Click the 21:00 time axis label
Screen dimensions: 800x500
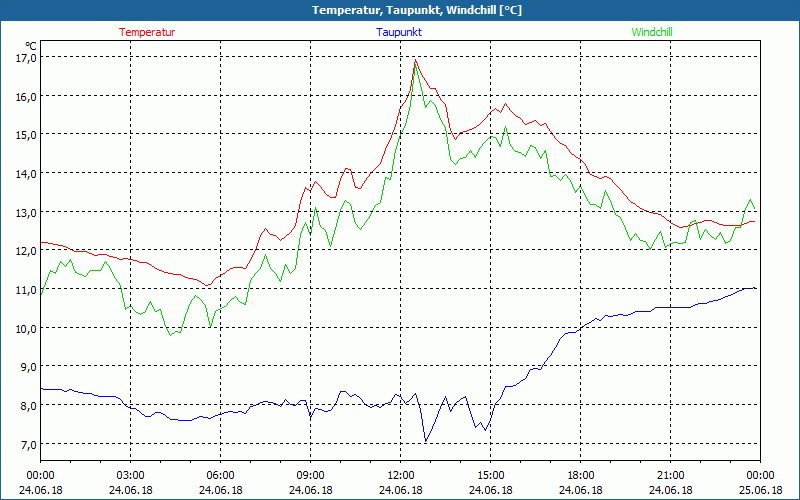[670, 476]
